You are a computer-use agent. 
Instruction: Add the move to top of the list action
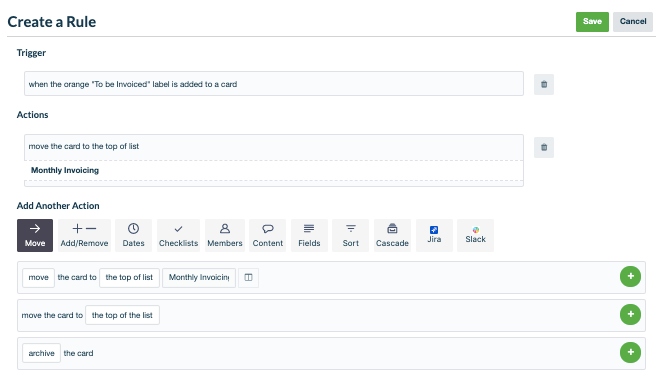point(630,314)
